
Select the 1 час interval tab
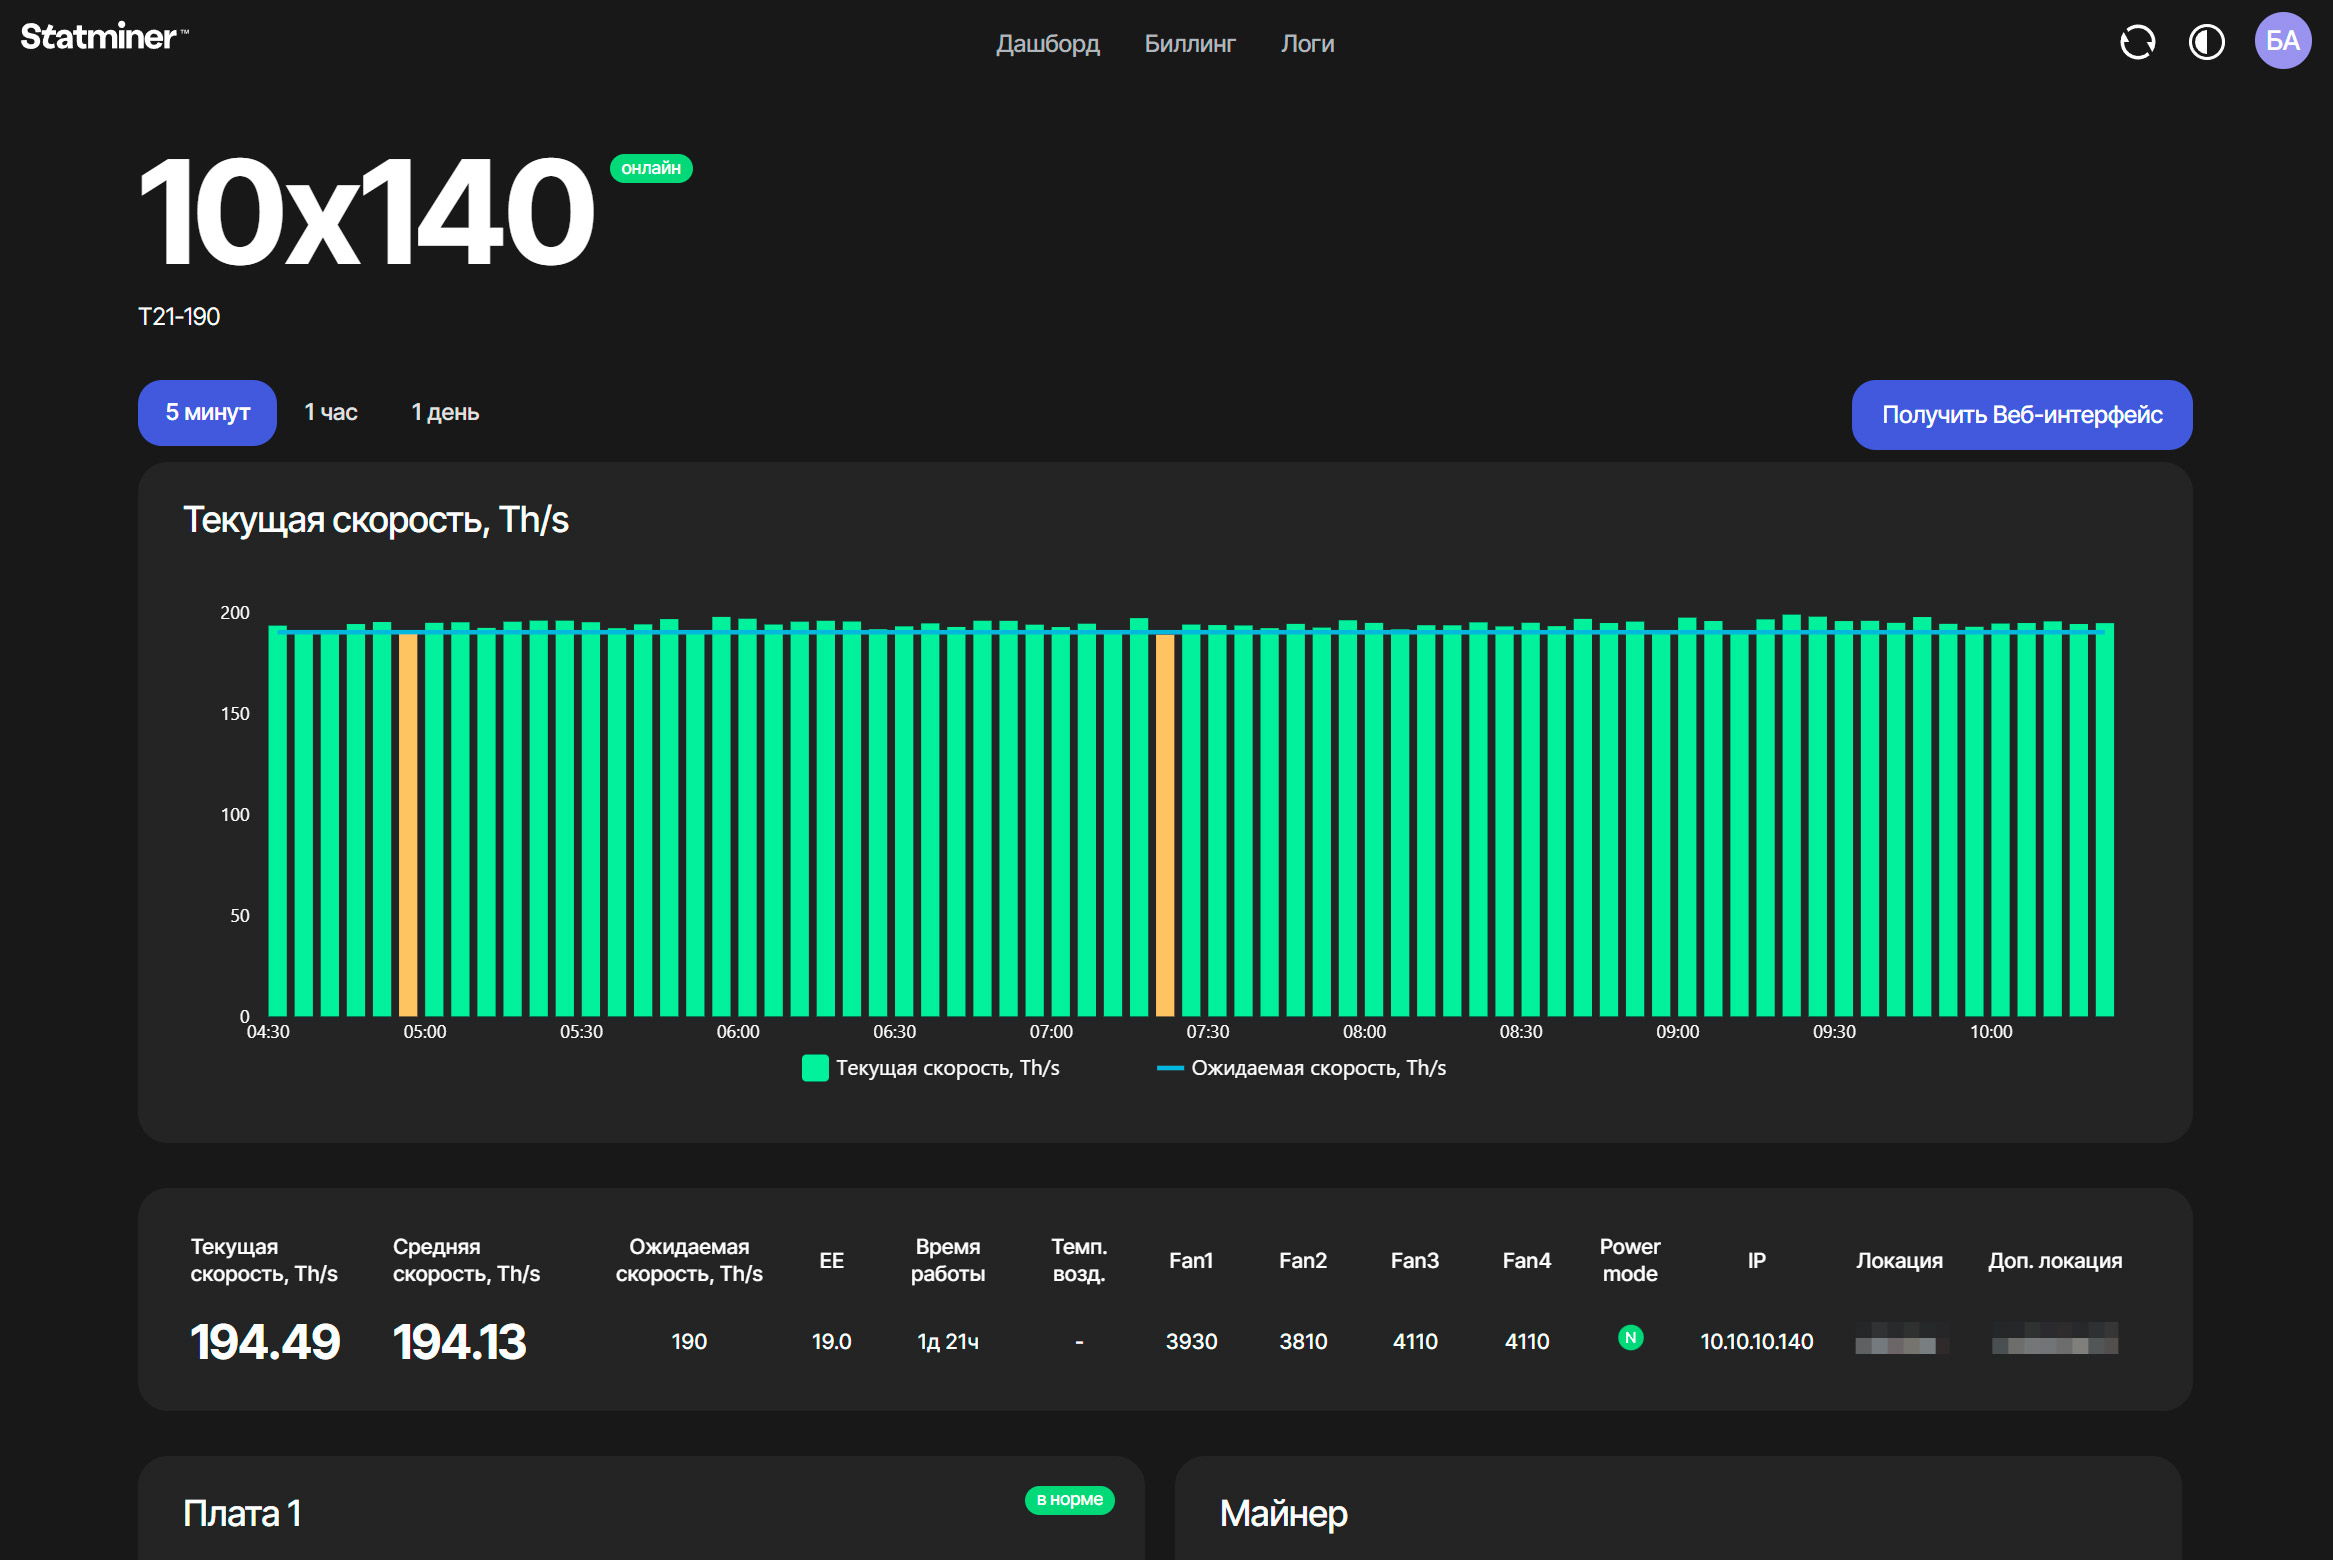pos(331,412)
